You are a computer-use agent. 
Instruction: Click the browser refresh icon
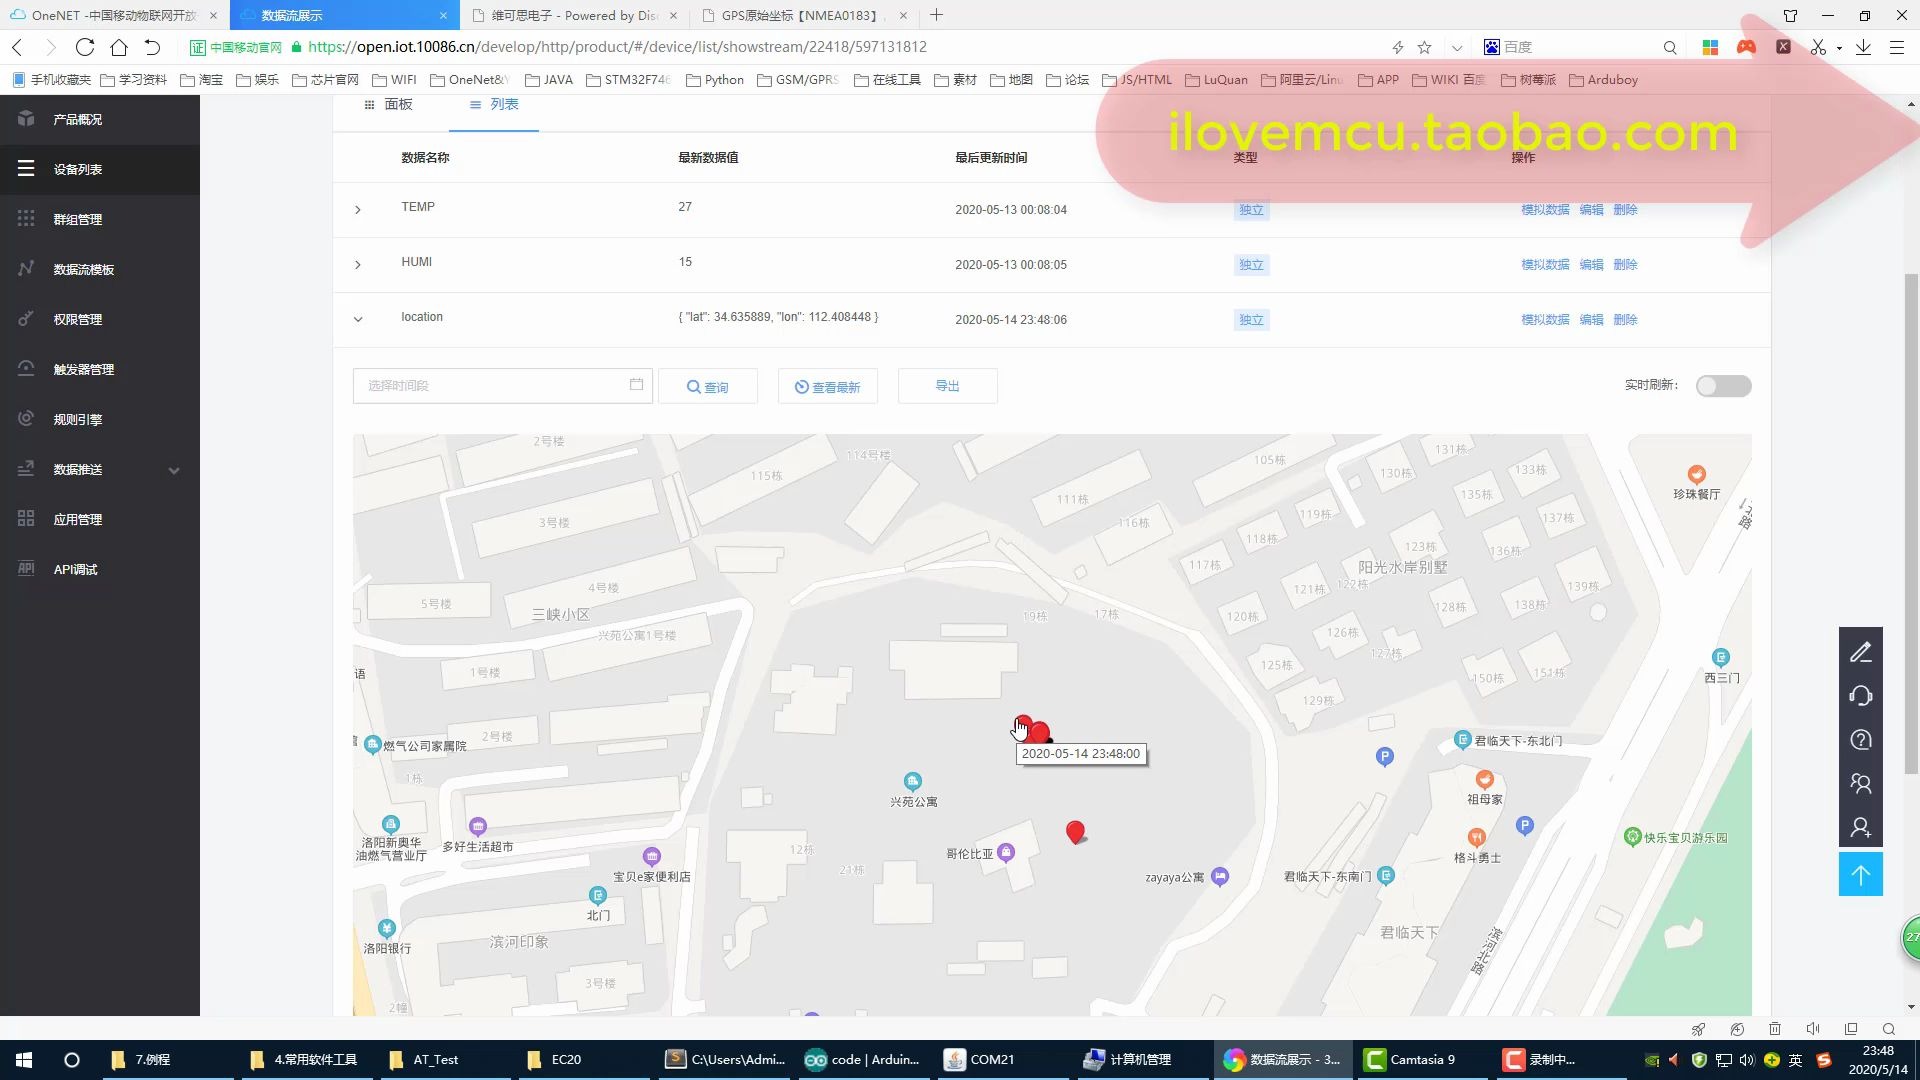coord(85,47)
